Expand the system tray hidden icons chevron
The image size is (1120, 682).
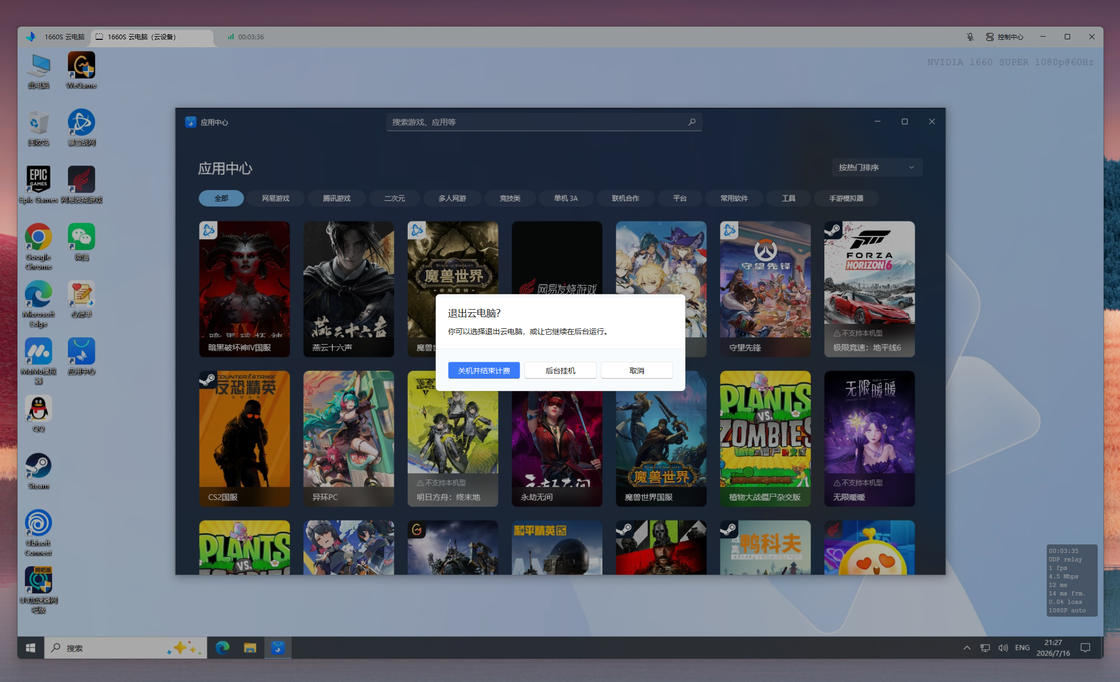966,648
